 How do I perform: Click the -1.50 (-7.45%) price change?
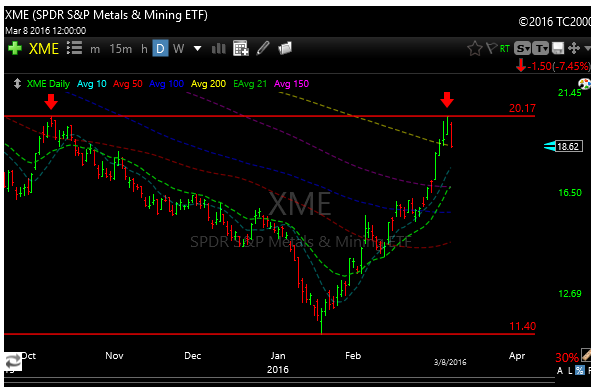click(x=558, y=66)
